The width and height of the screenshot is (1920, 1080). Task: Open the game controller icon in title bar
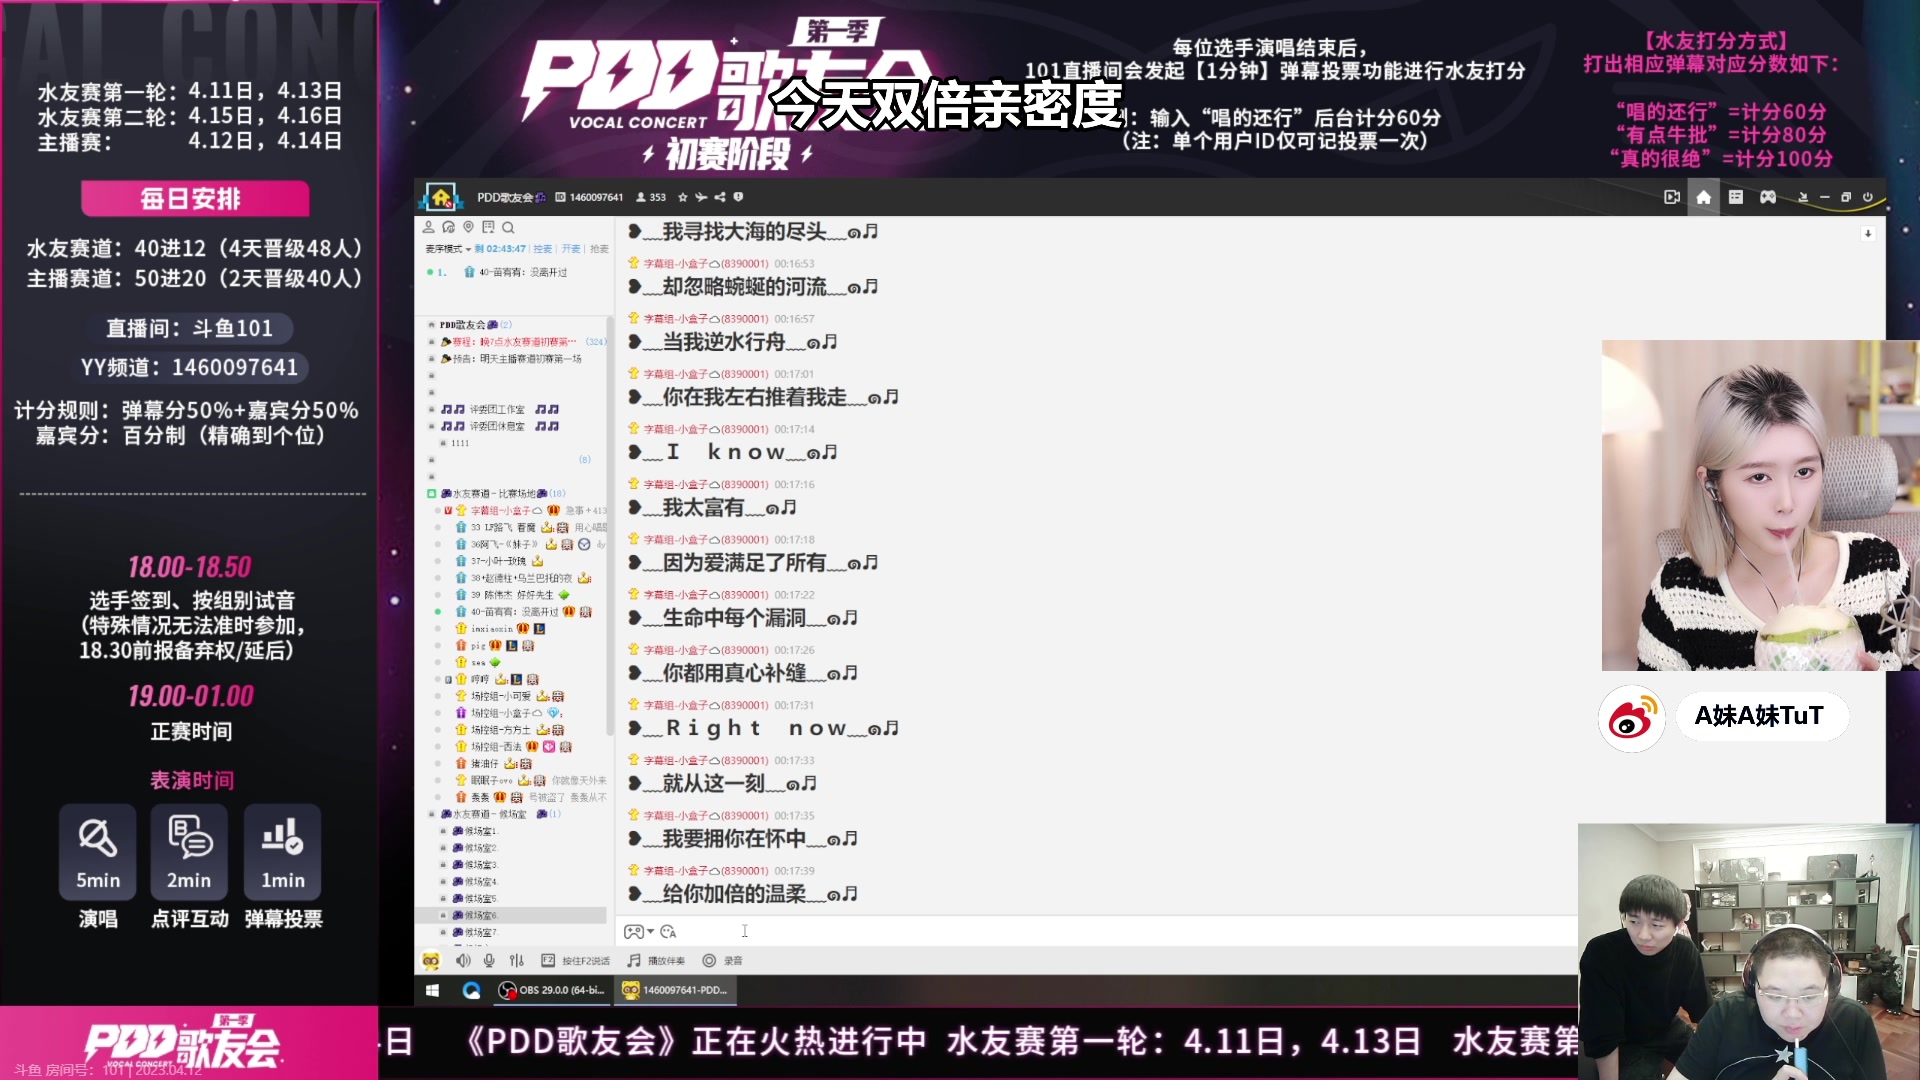(1768, 197)
